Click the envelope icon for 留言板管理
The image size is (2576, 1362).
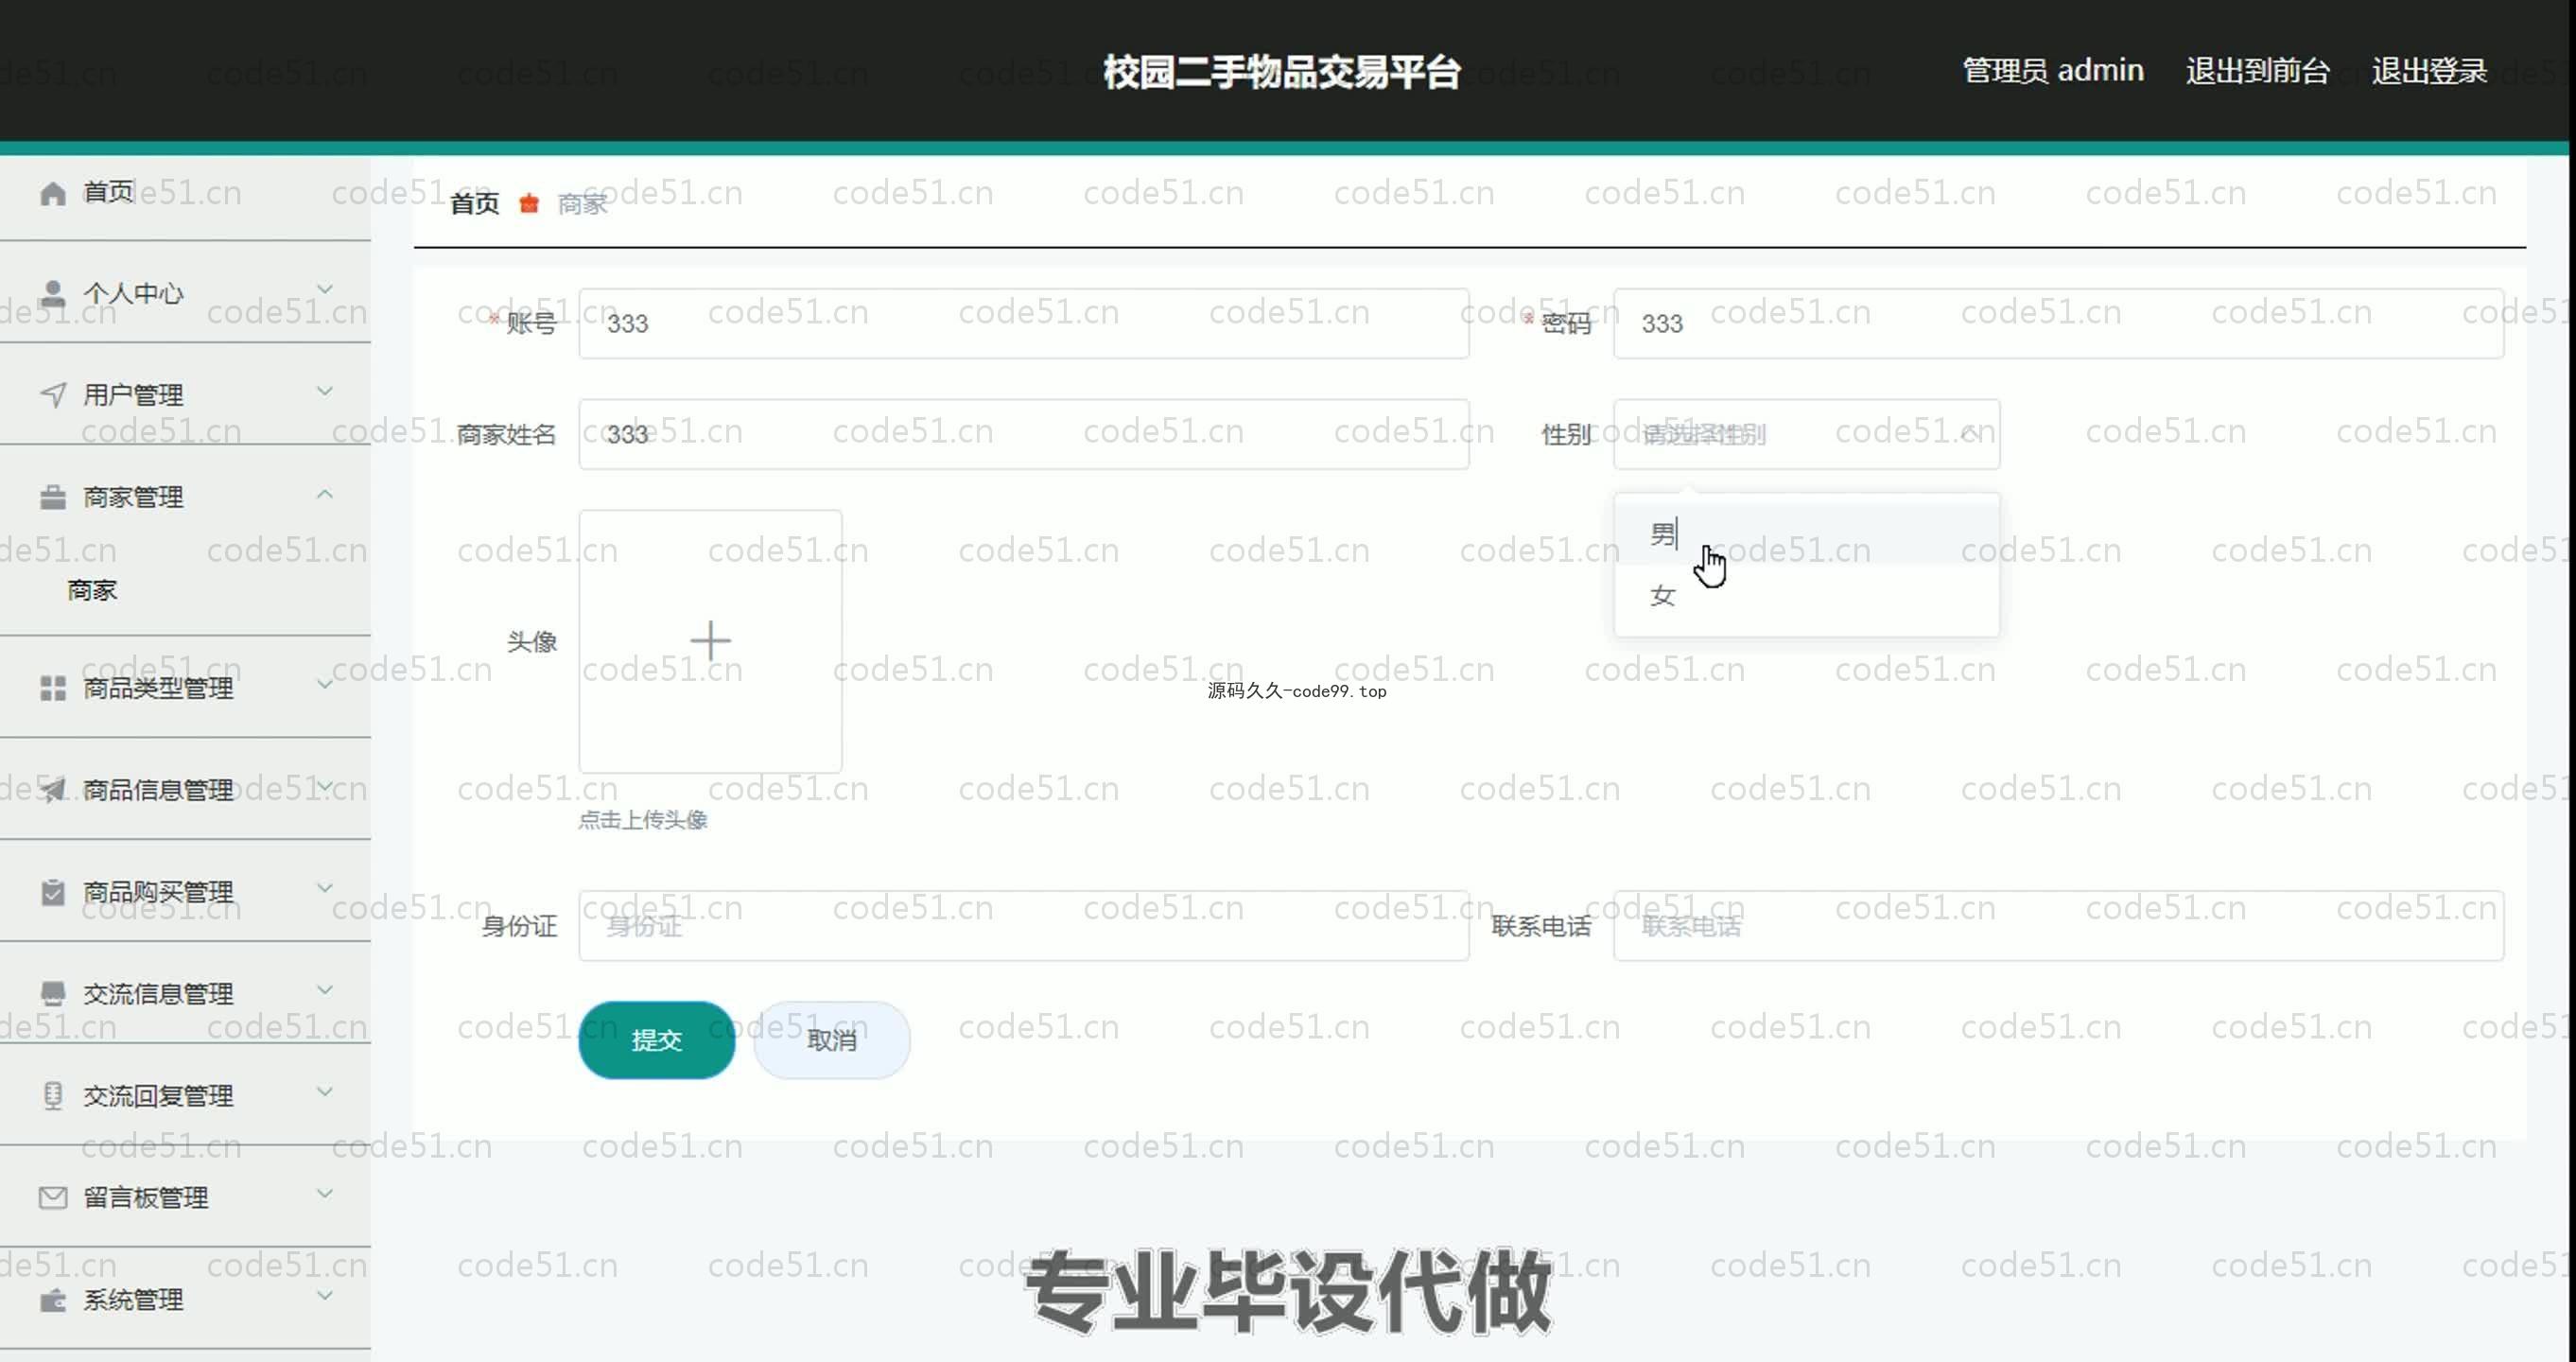click(x=53, y=1198)
